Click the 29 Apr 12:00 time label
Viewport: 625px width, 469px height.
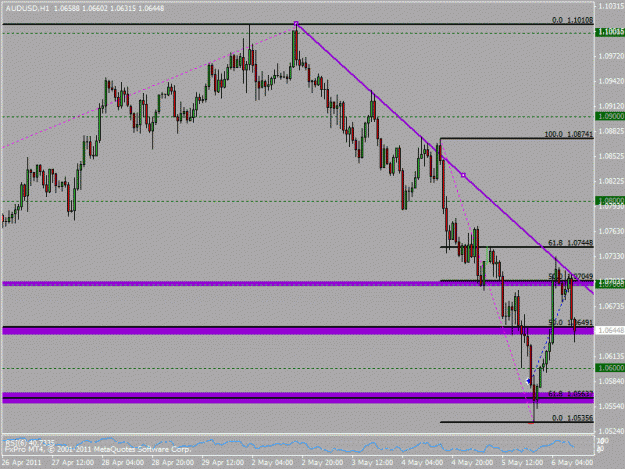[x=223, y=462]
